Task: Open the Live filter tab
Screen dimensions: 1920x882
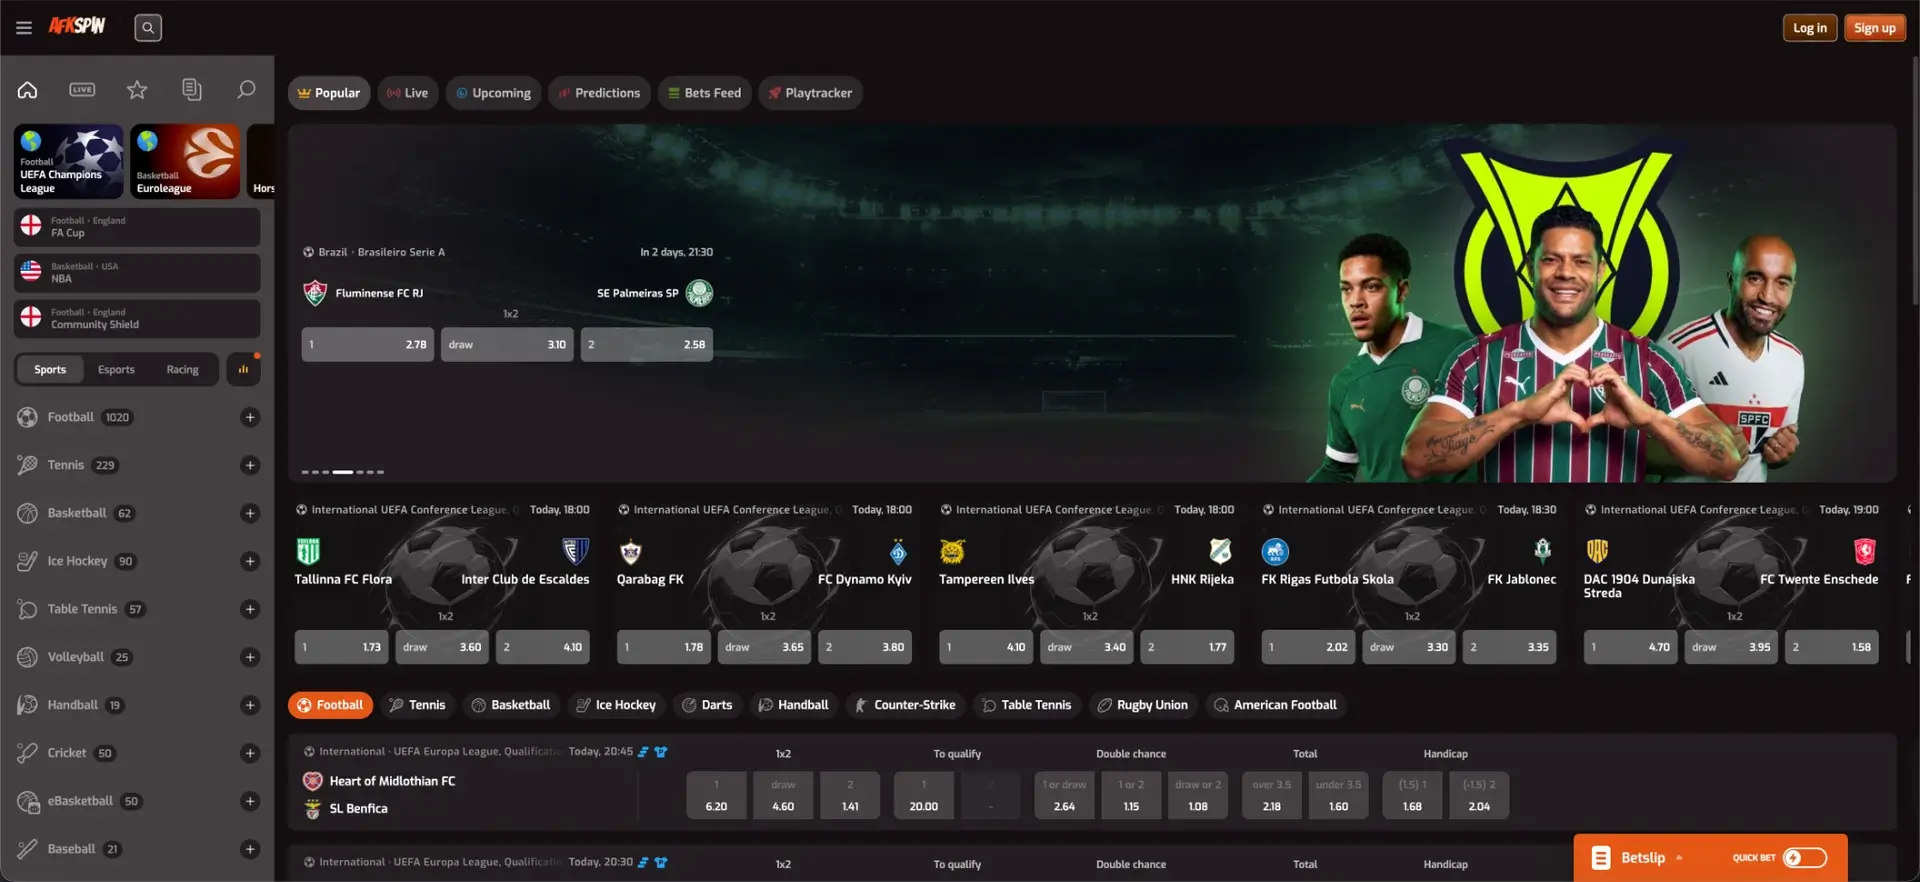Action: [408, 93]
